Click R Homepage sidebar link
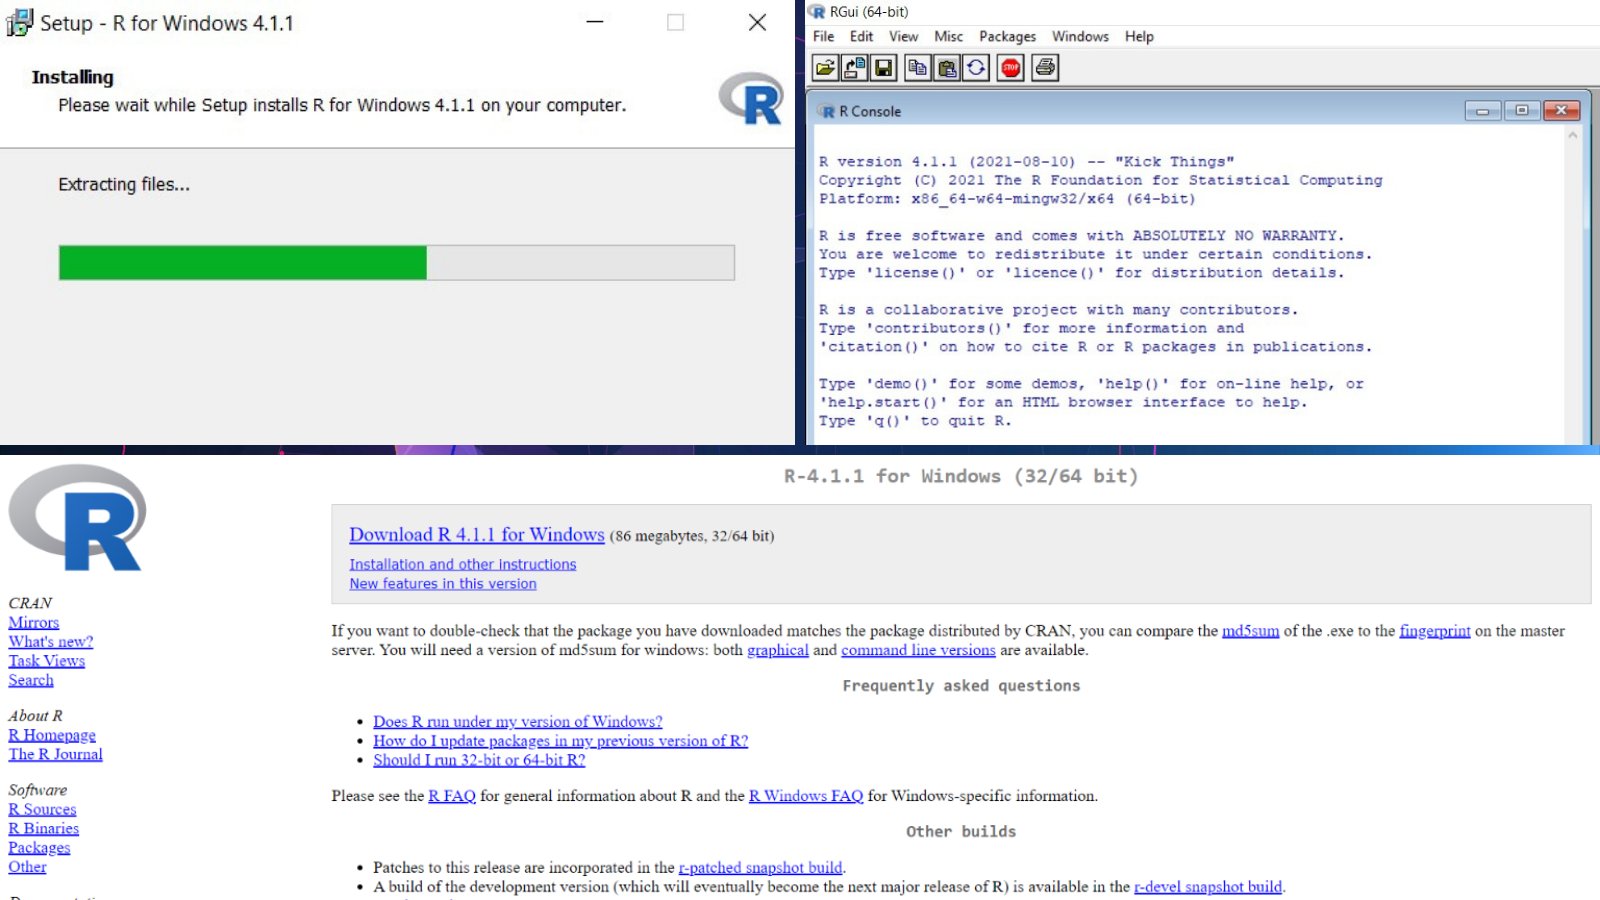This screenshot has height=900, width=1600. coord(52,735)
